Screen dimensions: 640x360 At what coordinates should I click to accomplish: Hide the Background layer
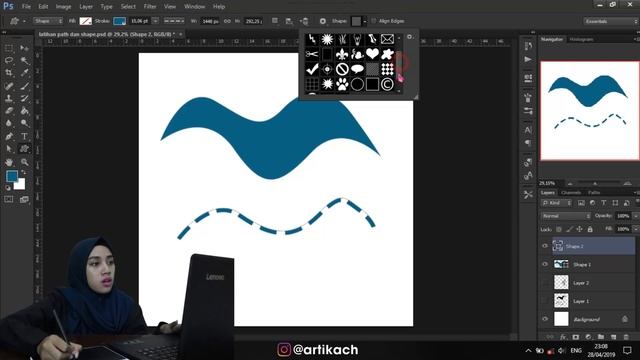[x=545, y=319]
